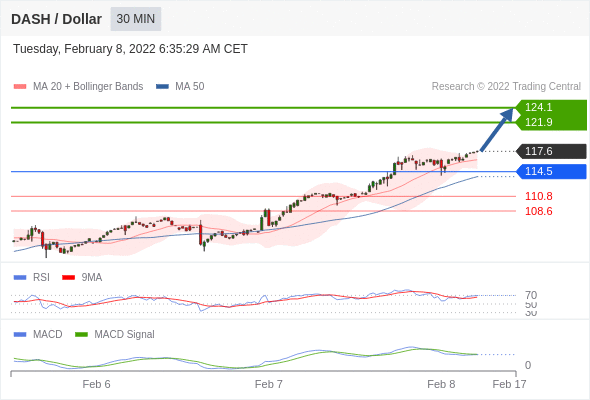The width and height of the screenshot is (590, 400).
Task: Click the Feb 7 date axis marker
Action: 269,384
